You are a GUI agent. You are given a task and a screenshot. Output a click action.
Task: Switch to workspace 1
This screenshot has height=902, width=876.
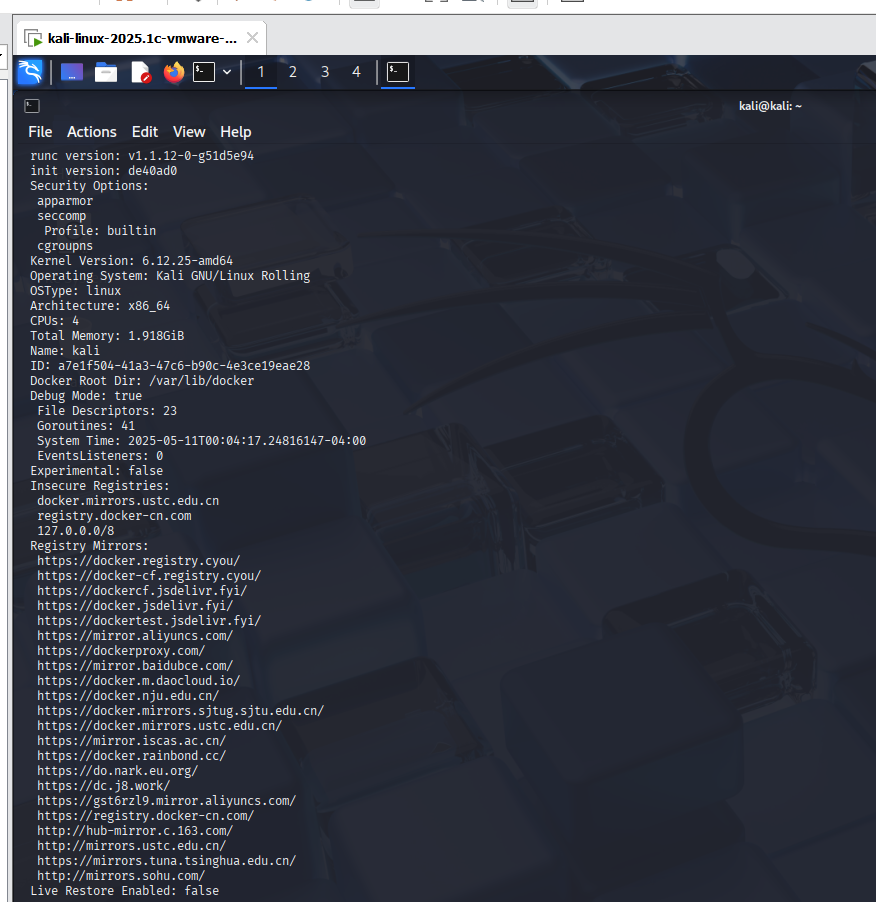click(x=261, y=72)
